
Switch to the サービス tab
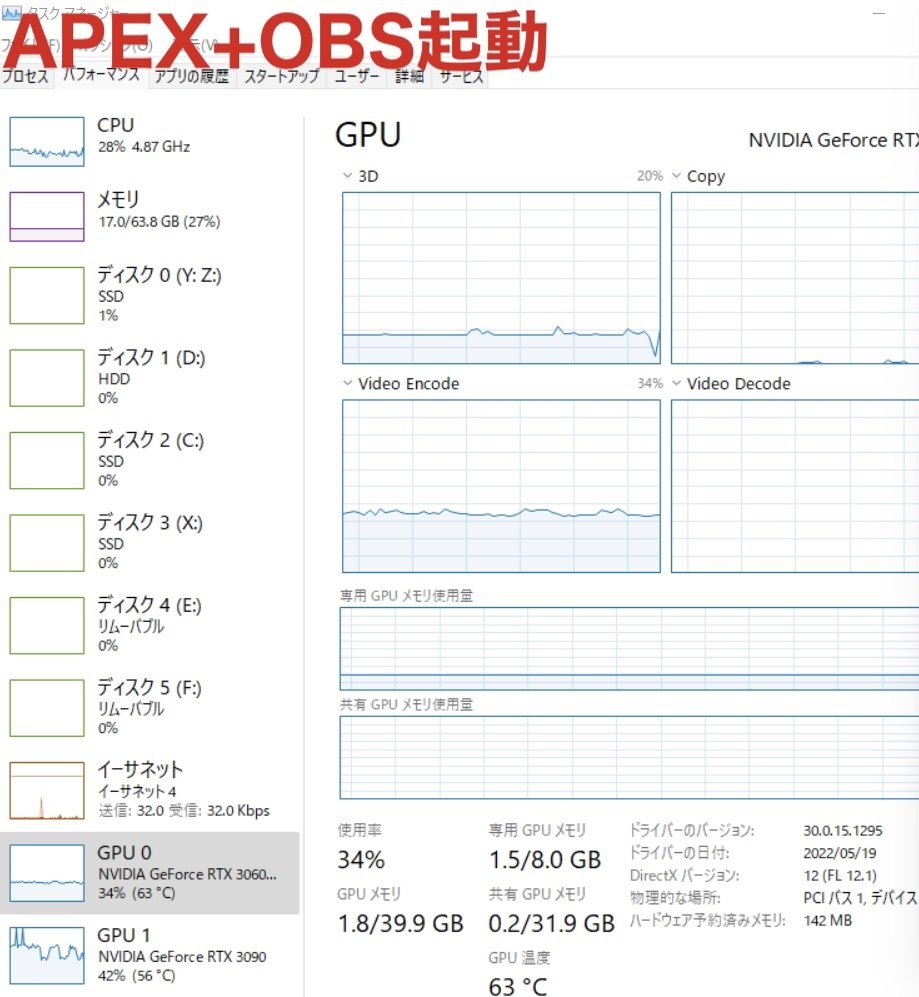click(x=461, y=76)
